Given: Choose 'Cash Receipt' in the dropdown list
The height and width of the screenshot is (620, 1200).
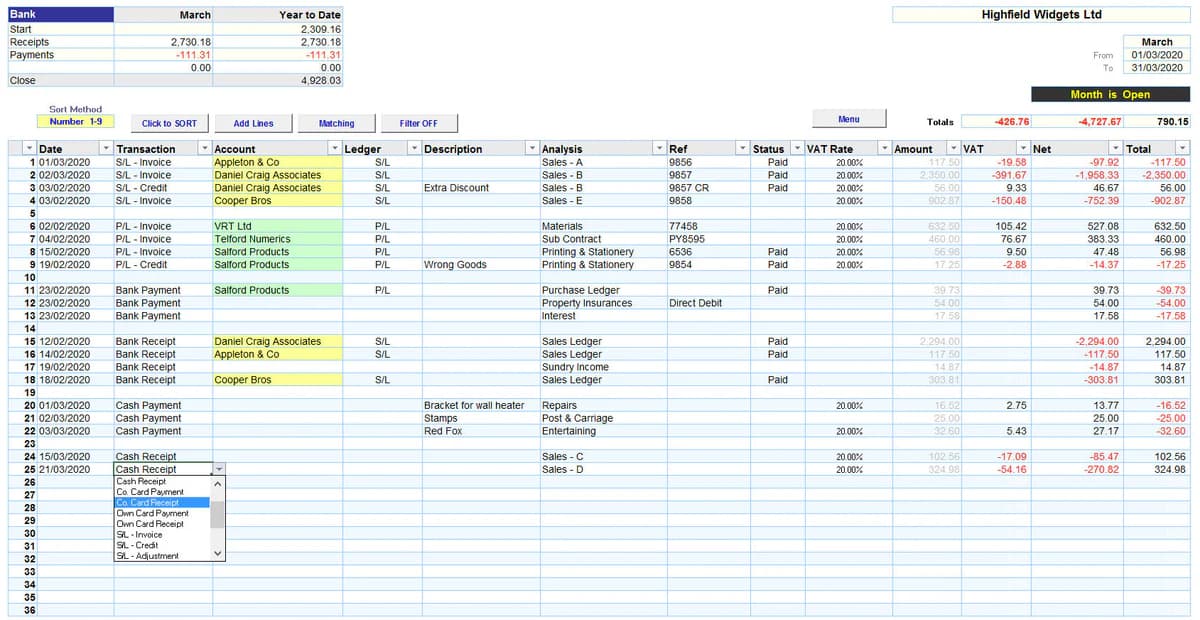Looking at the screenshot, I should tap(162, 481).
